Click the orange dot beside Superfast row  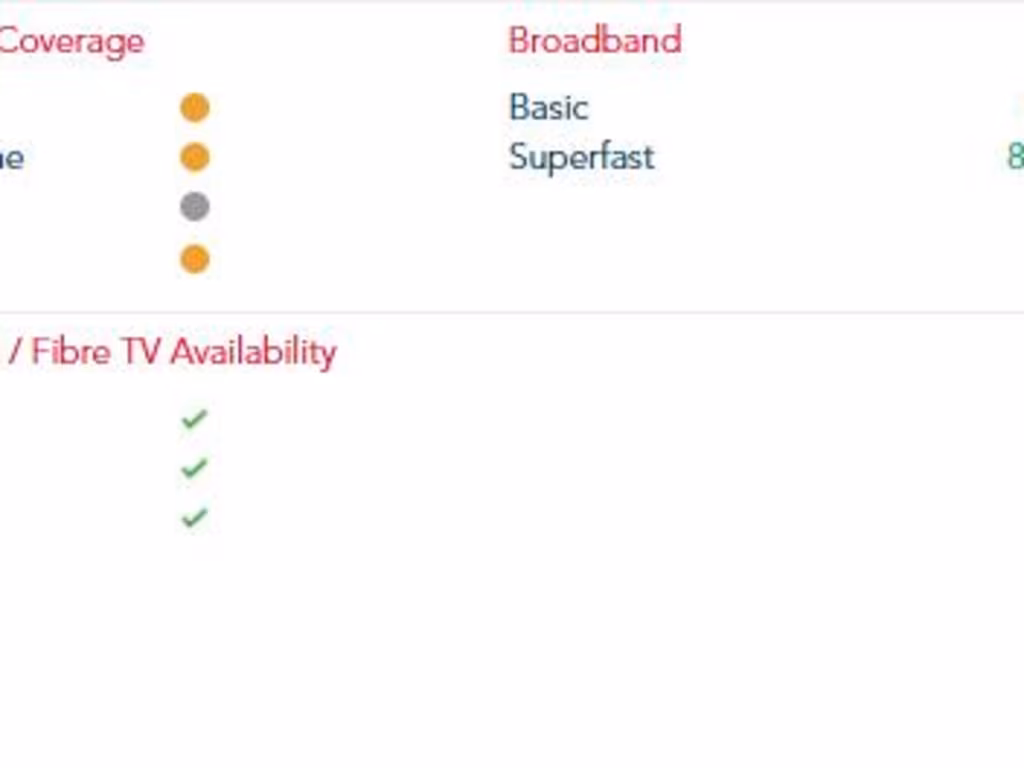tap(195, 158)
